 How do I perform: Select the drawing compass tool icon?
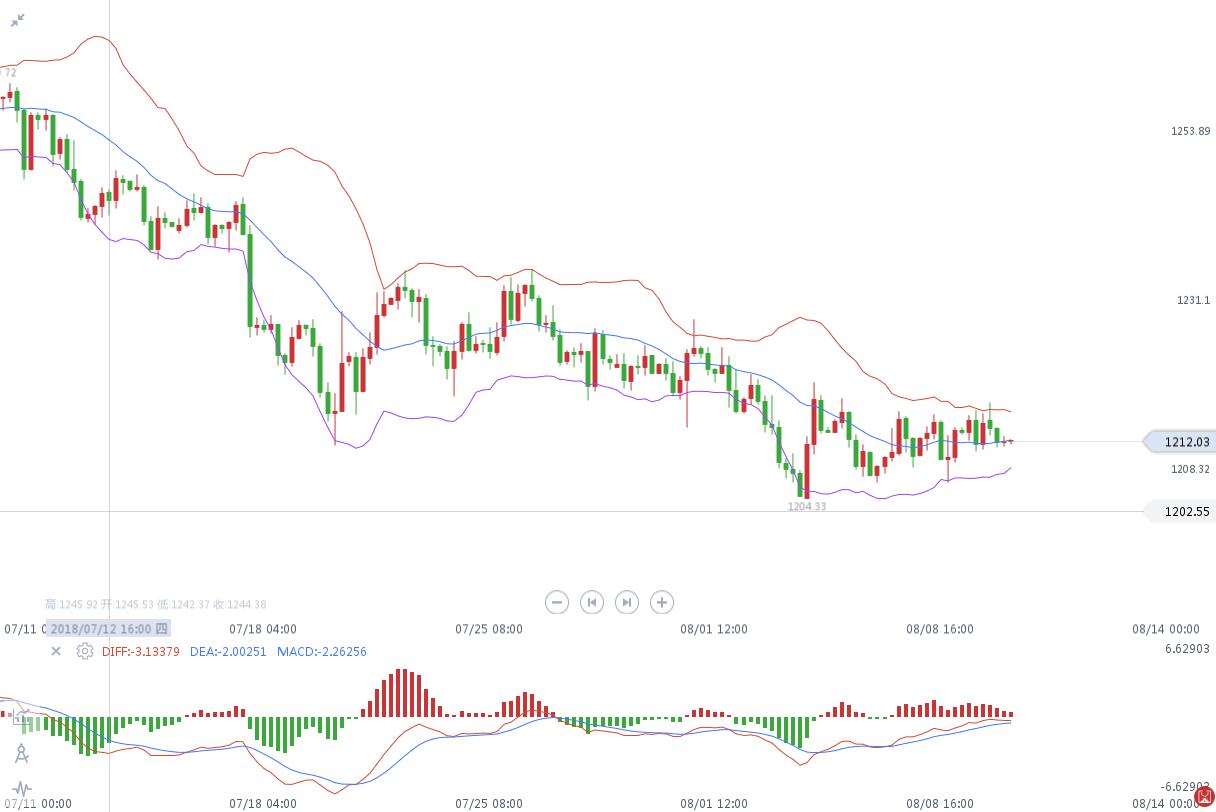coord(22,753)
